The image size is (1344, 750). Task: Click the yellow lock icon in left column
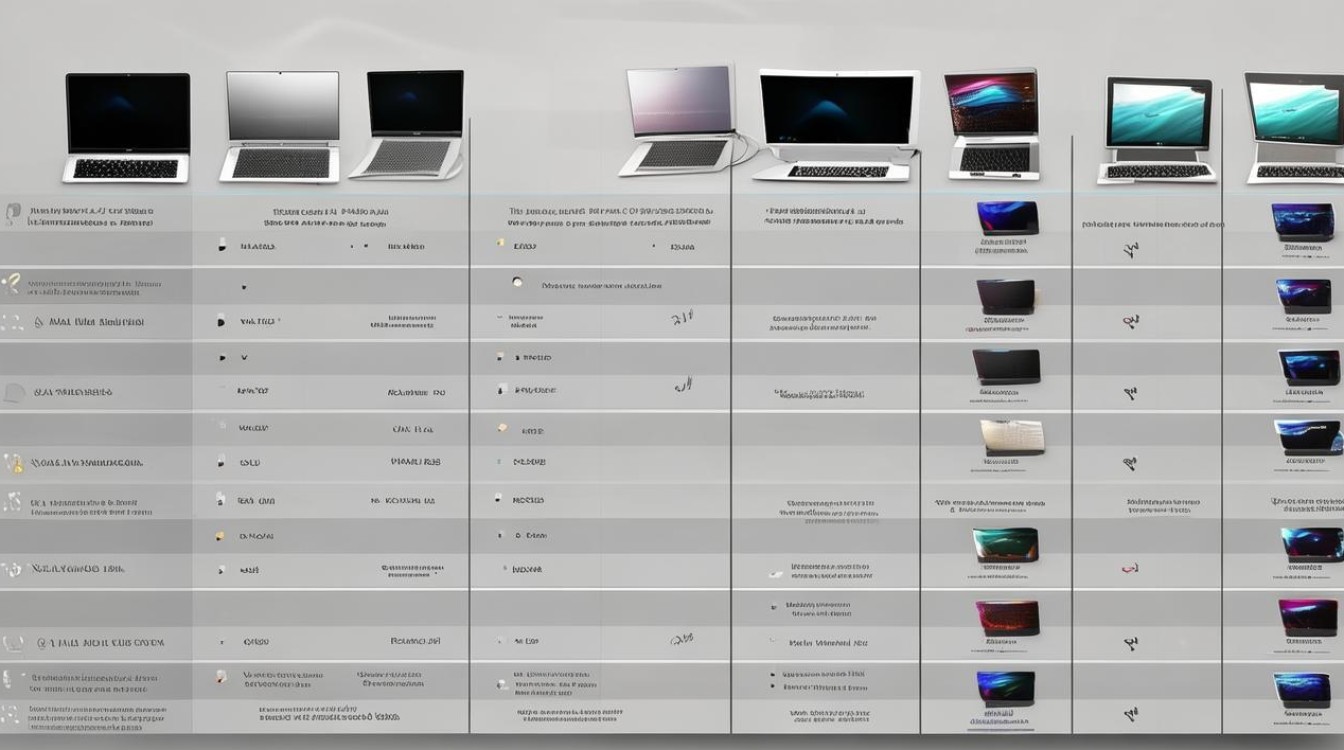coord(13,463)
